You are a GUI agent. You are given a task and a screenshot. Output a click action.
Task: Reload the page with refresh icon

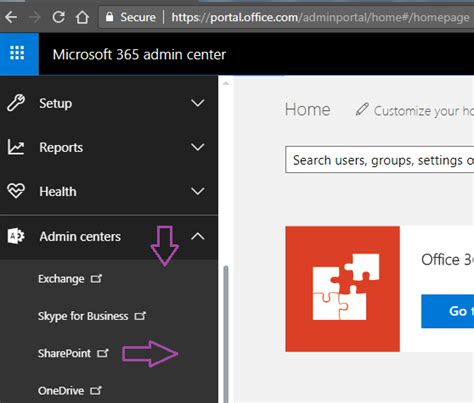click(x=59, y=17)
